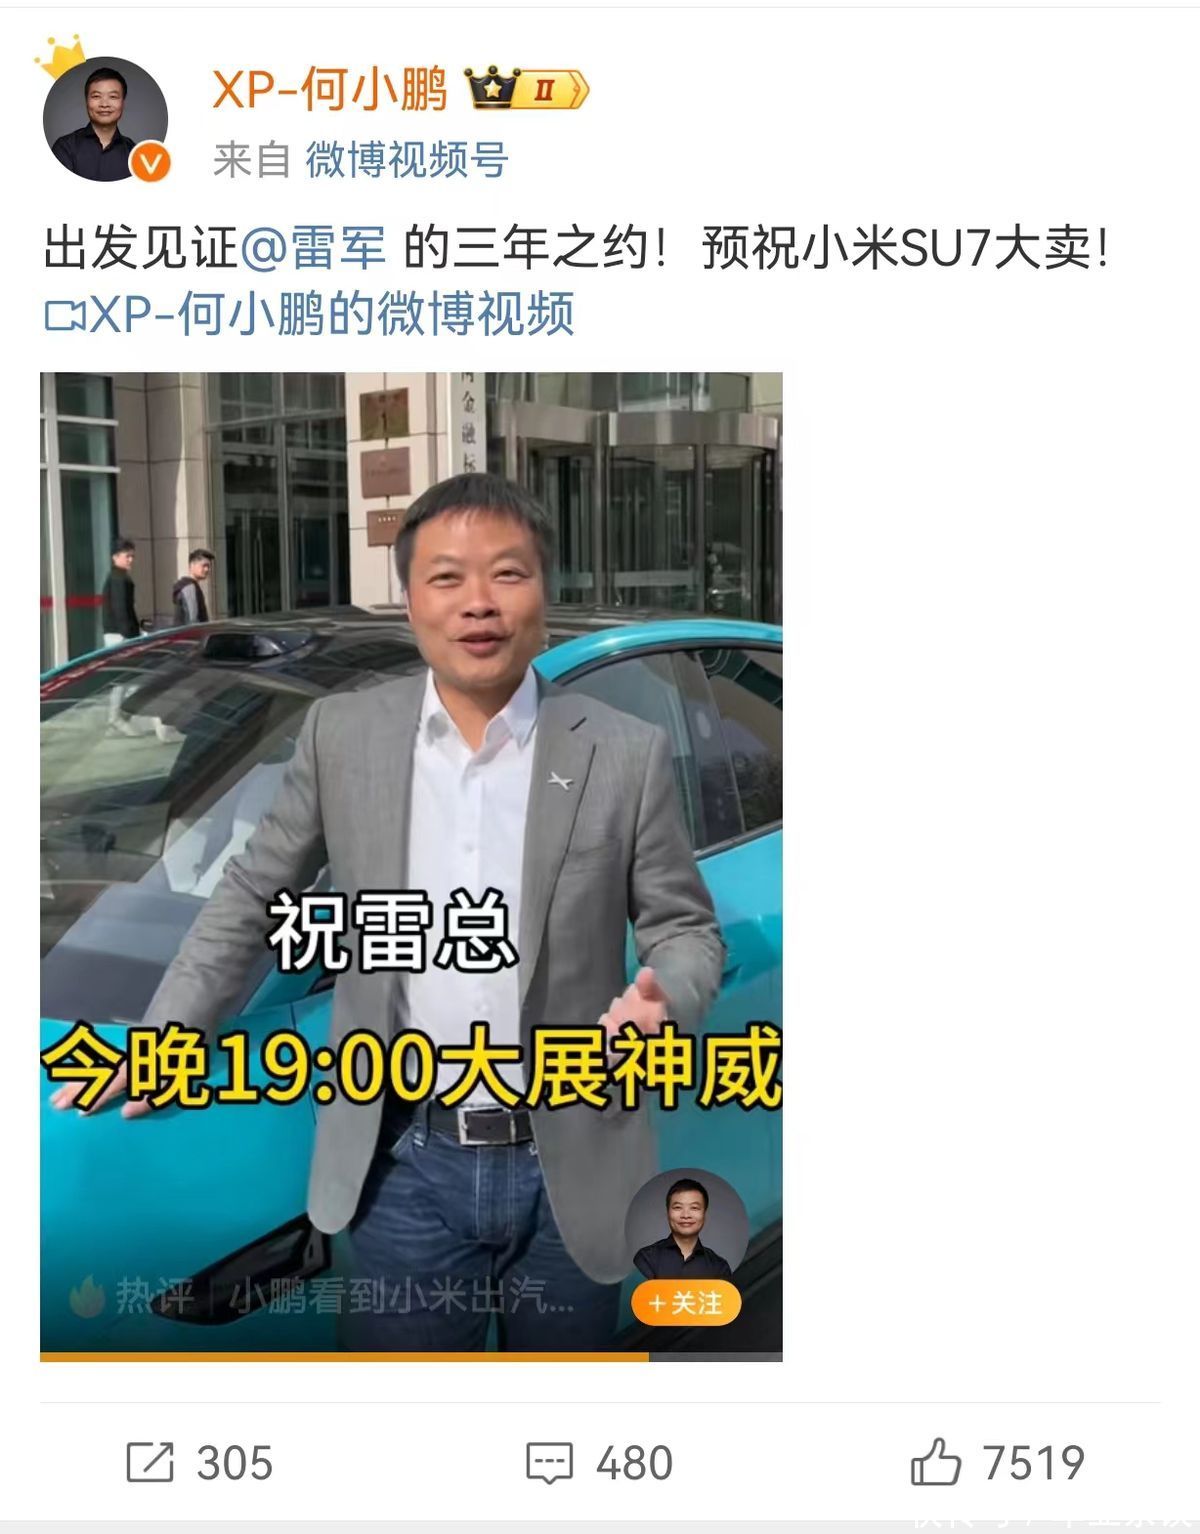
Task: Follow the author via +关注 button
Action: pos(686,1303)
